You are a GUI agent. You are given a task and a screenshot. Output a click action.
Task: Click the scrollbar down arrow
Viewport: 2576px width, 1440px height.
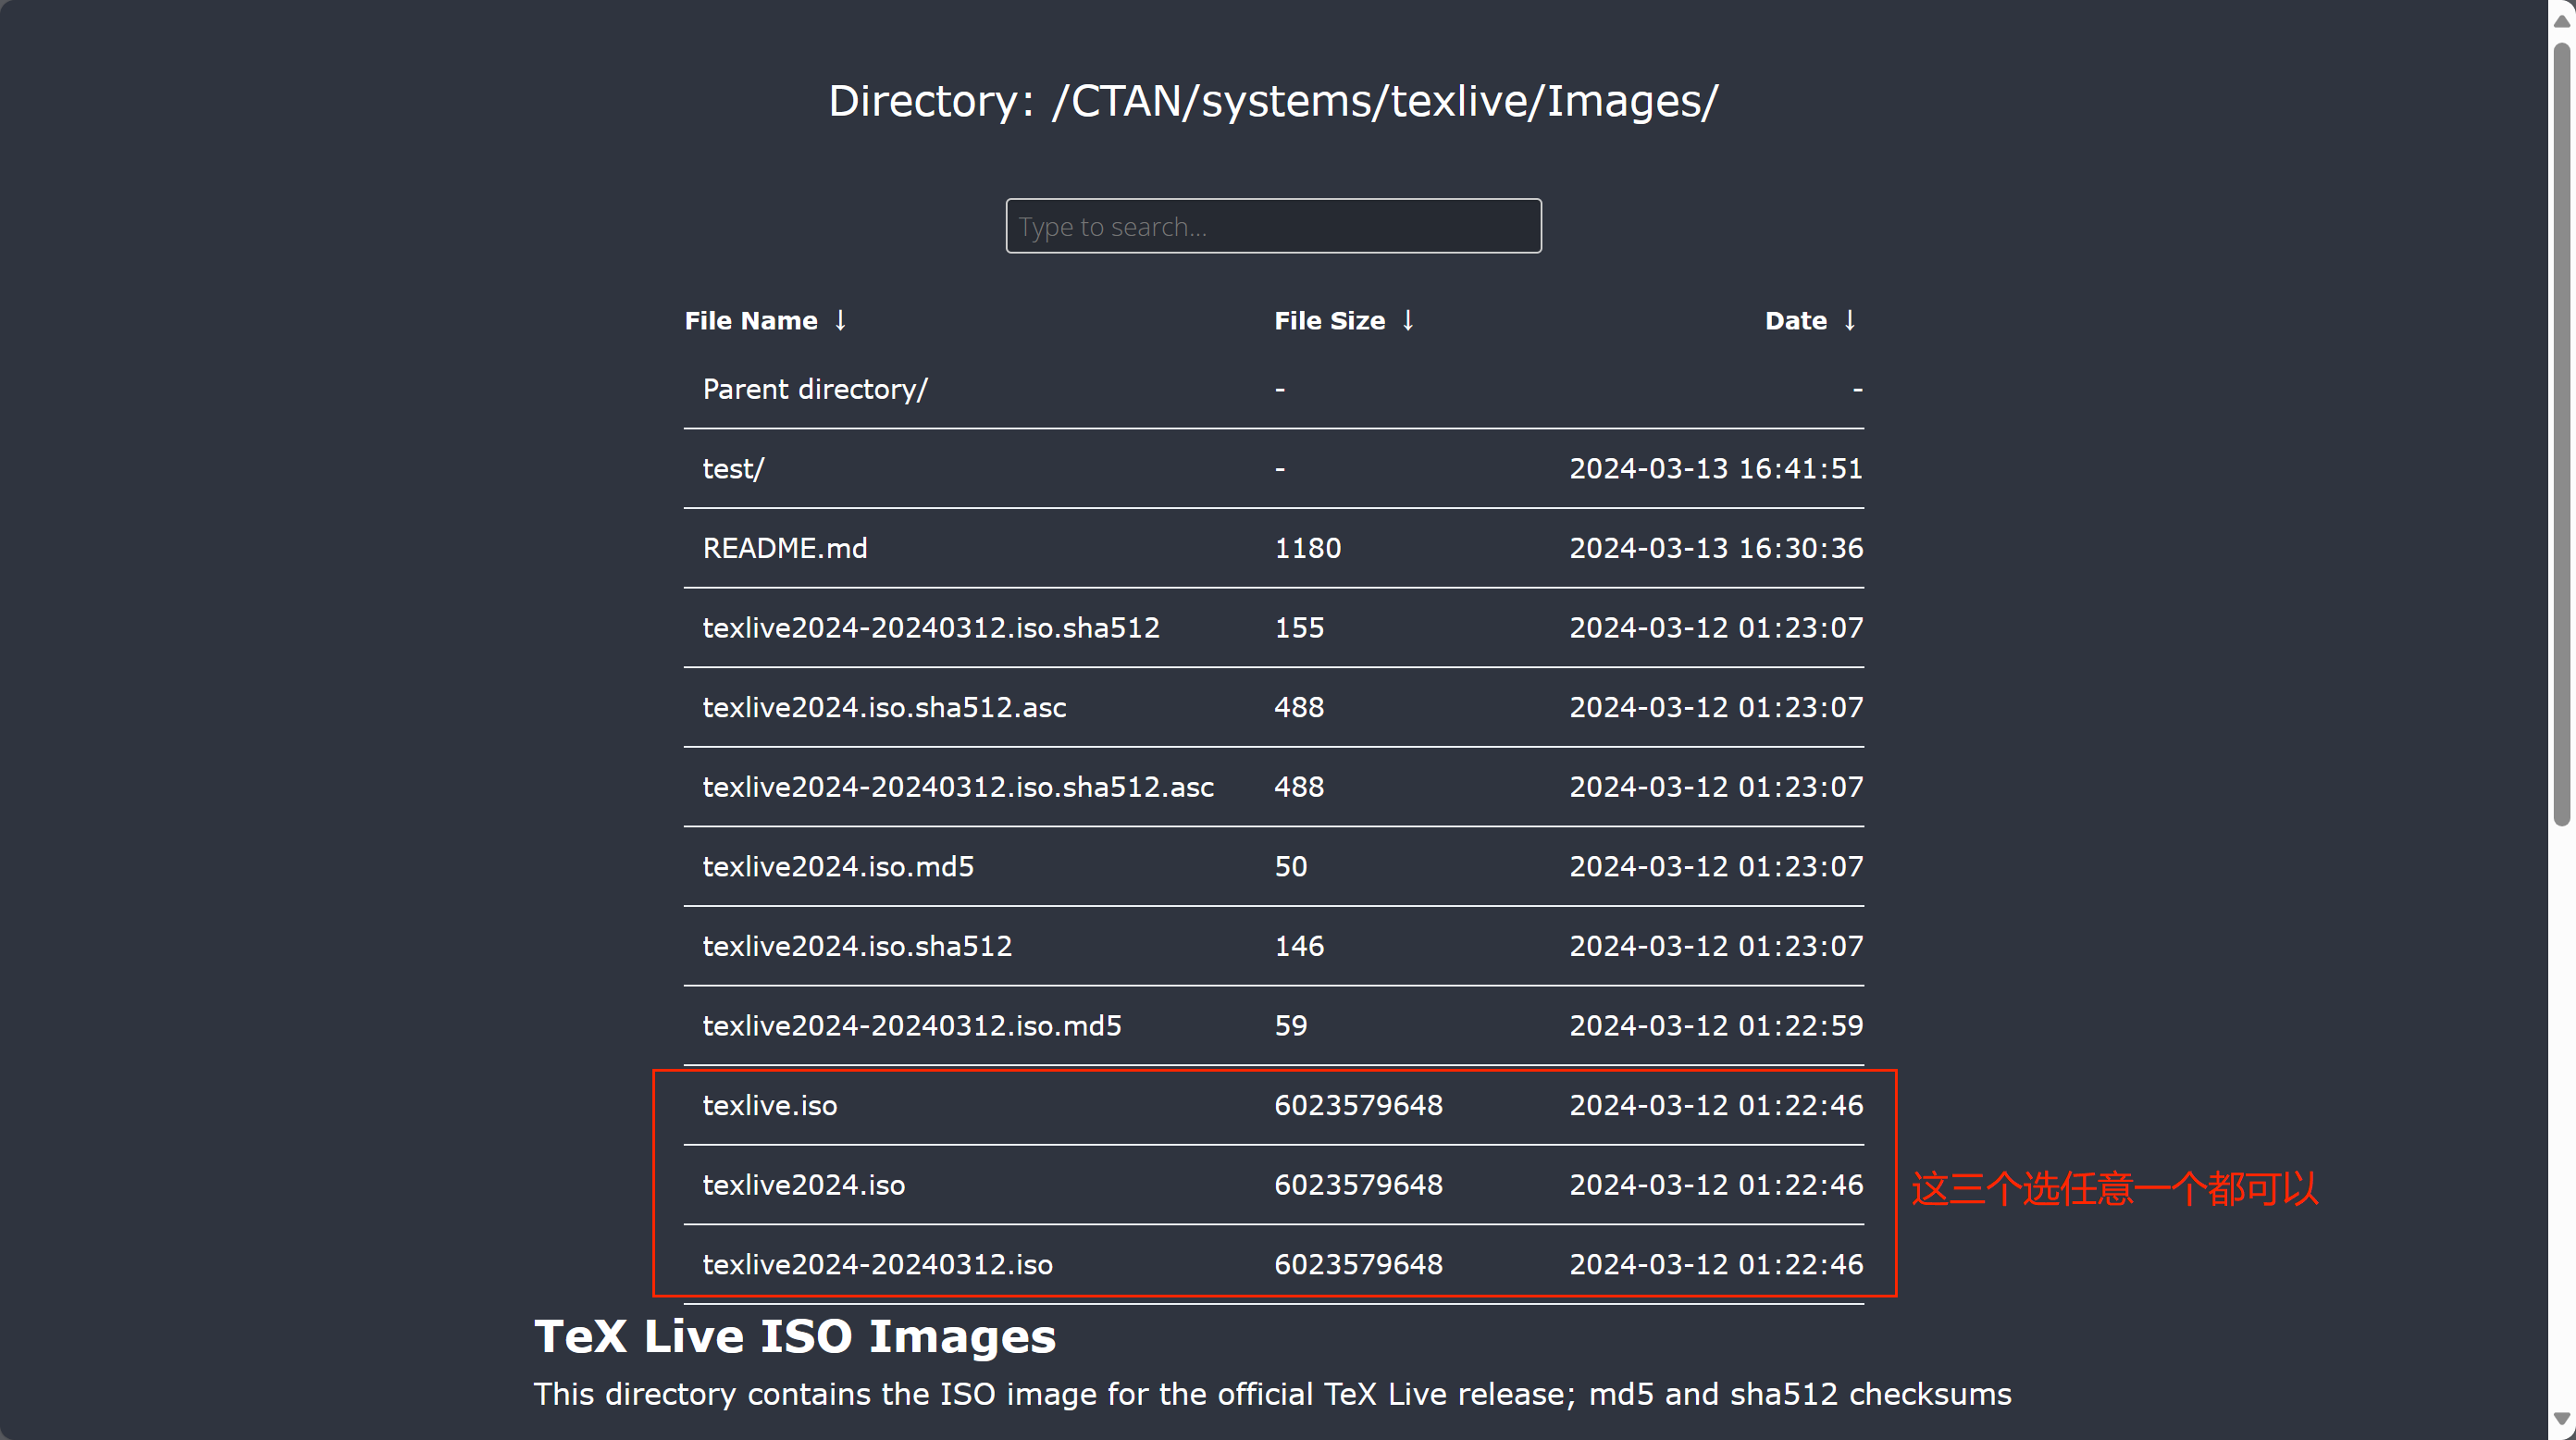coord(2561,1418)
